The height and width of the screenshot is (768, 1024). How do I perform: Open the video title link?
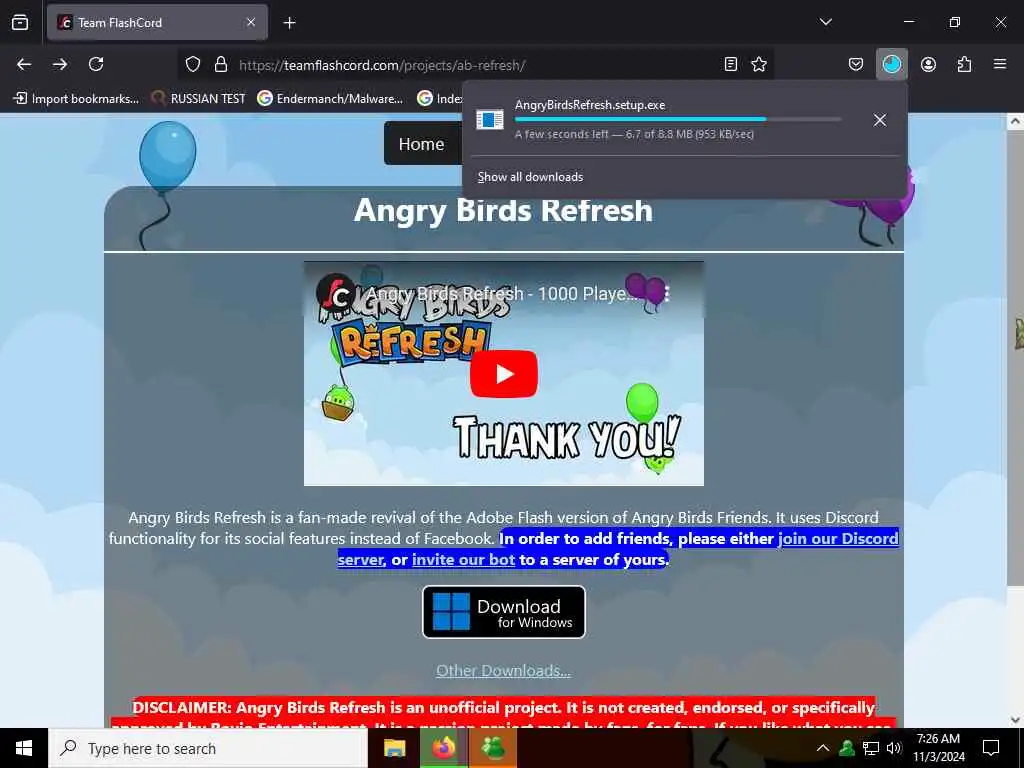point(501,294)
